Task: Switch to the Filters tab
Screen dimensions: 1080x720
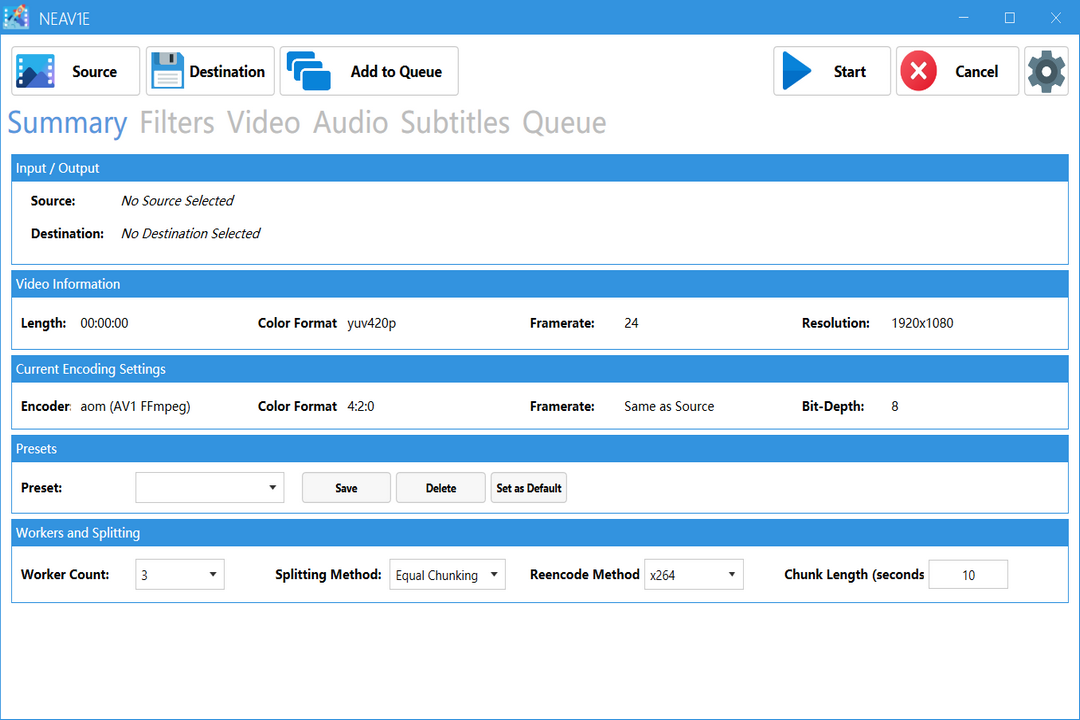Action: tap(176, 122)
